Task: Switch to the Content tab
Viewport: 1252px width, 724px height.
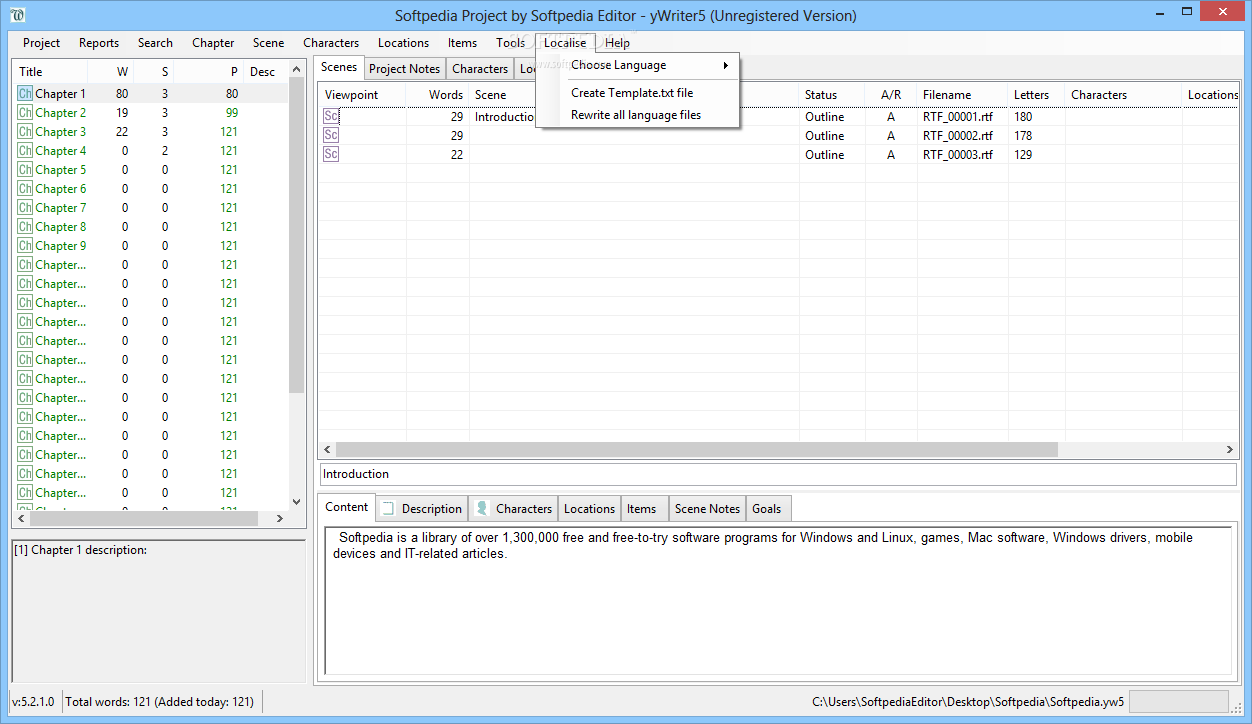Action: (x=347, y=507)
